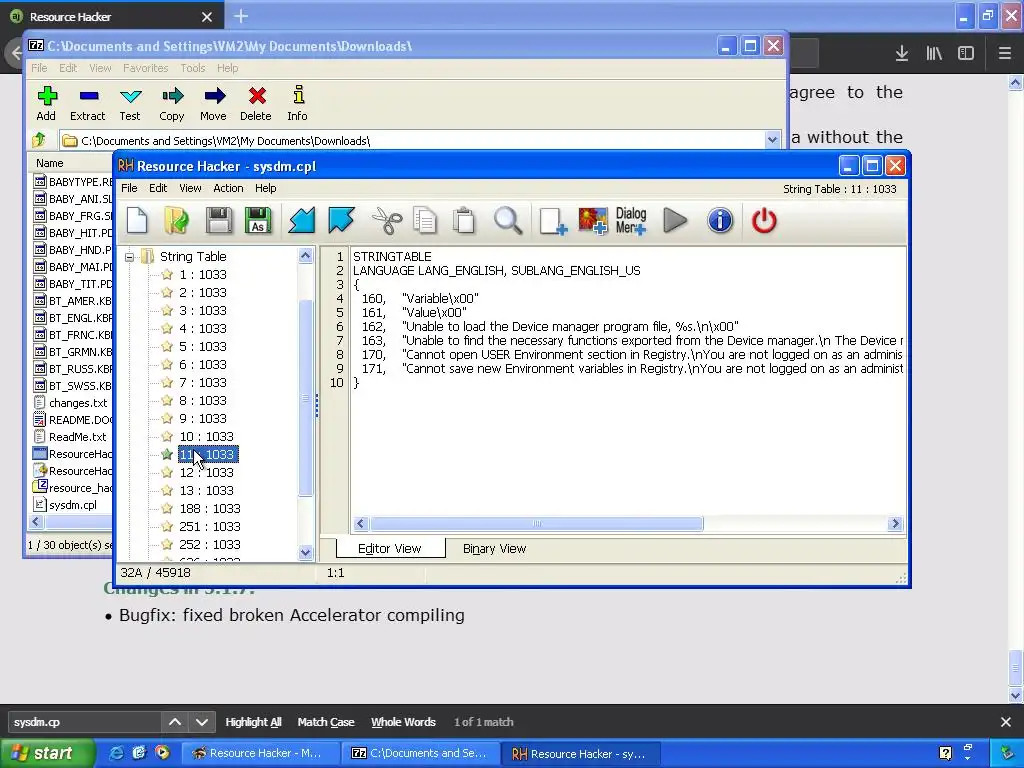1024x768 pixels.
Task: Click the Copy pages icon in Resource Hacker
Action: pos(425,220)
